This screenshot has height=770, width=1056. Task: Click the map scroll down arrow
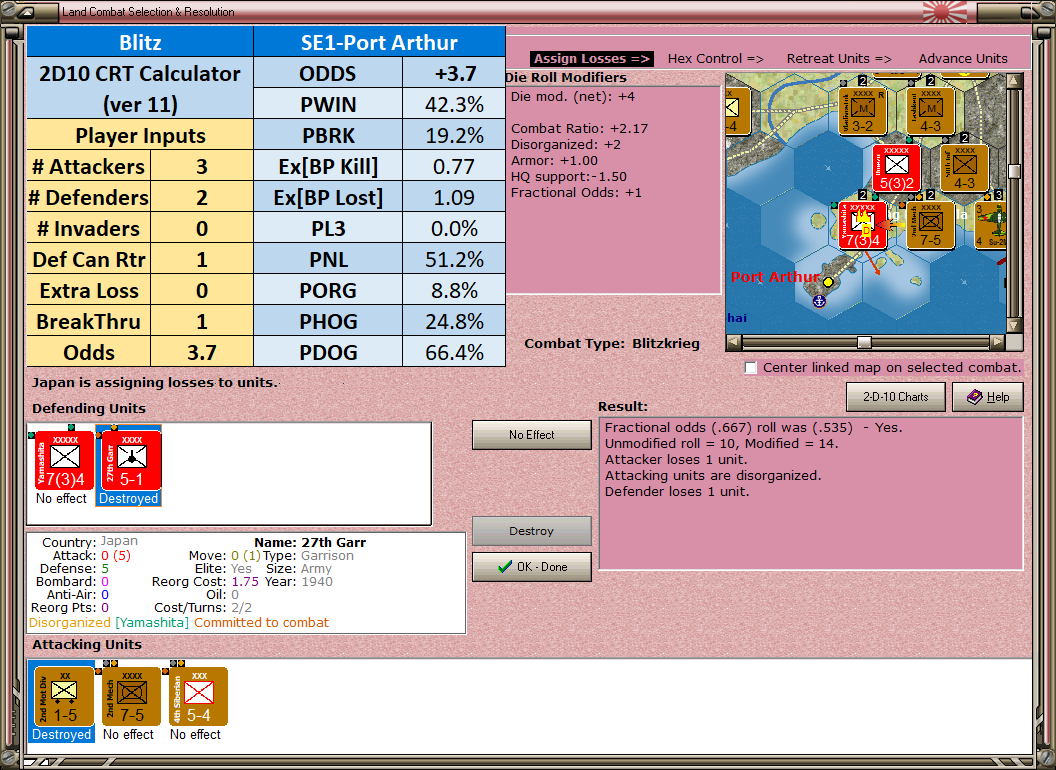(1014, 325)
